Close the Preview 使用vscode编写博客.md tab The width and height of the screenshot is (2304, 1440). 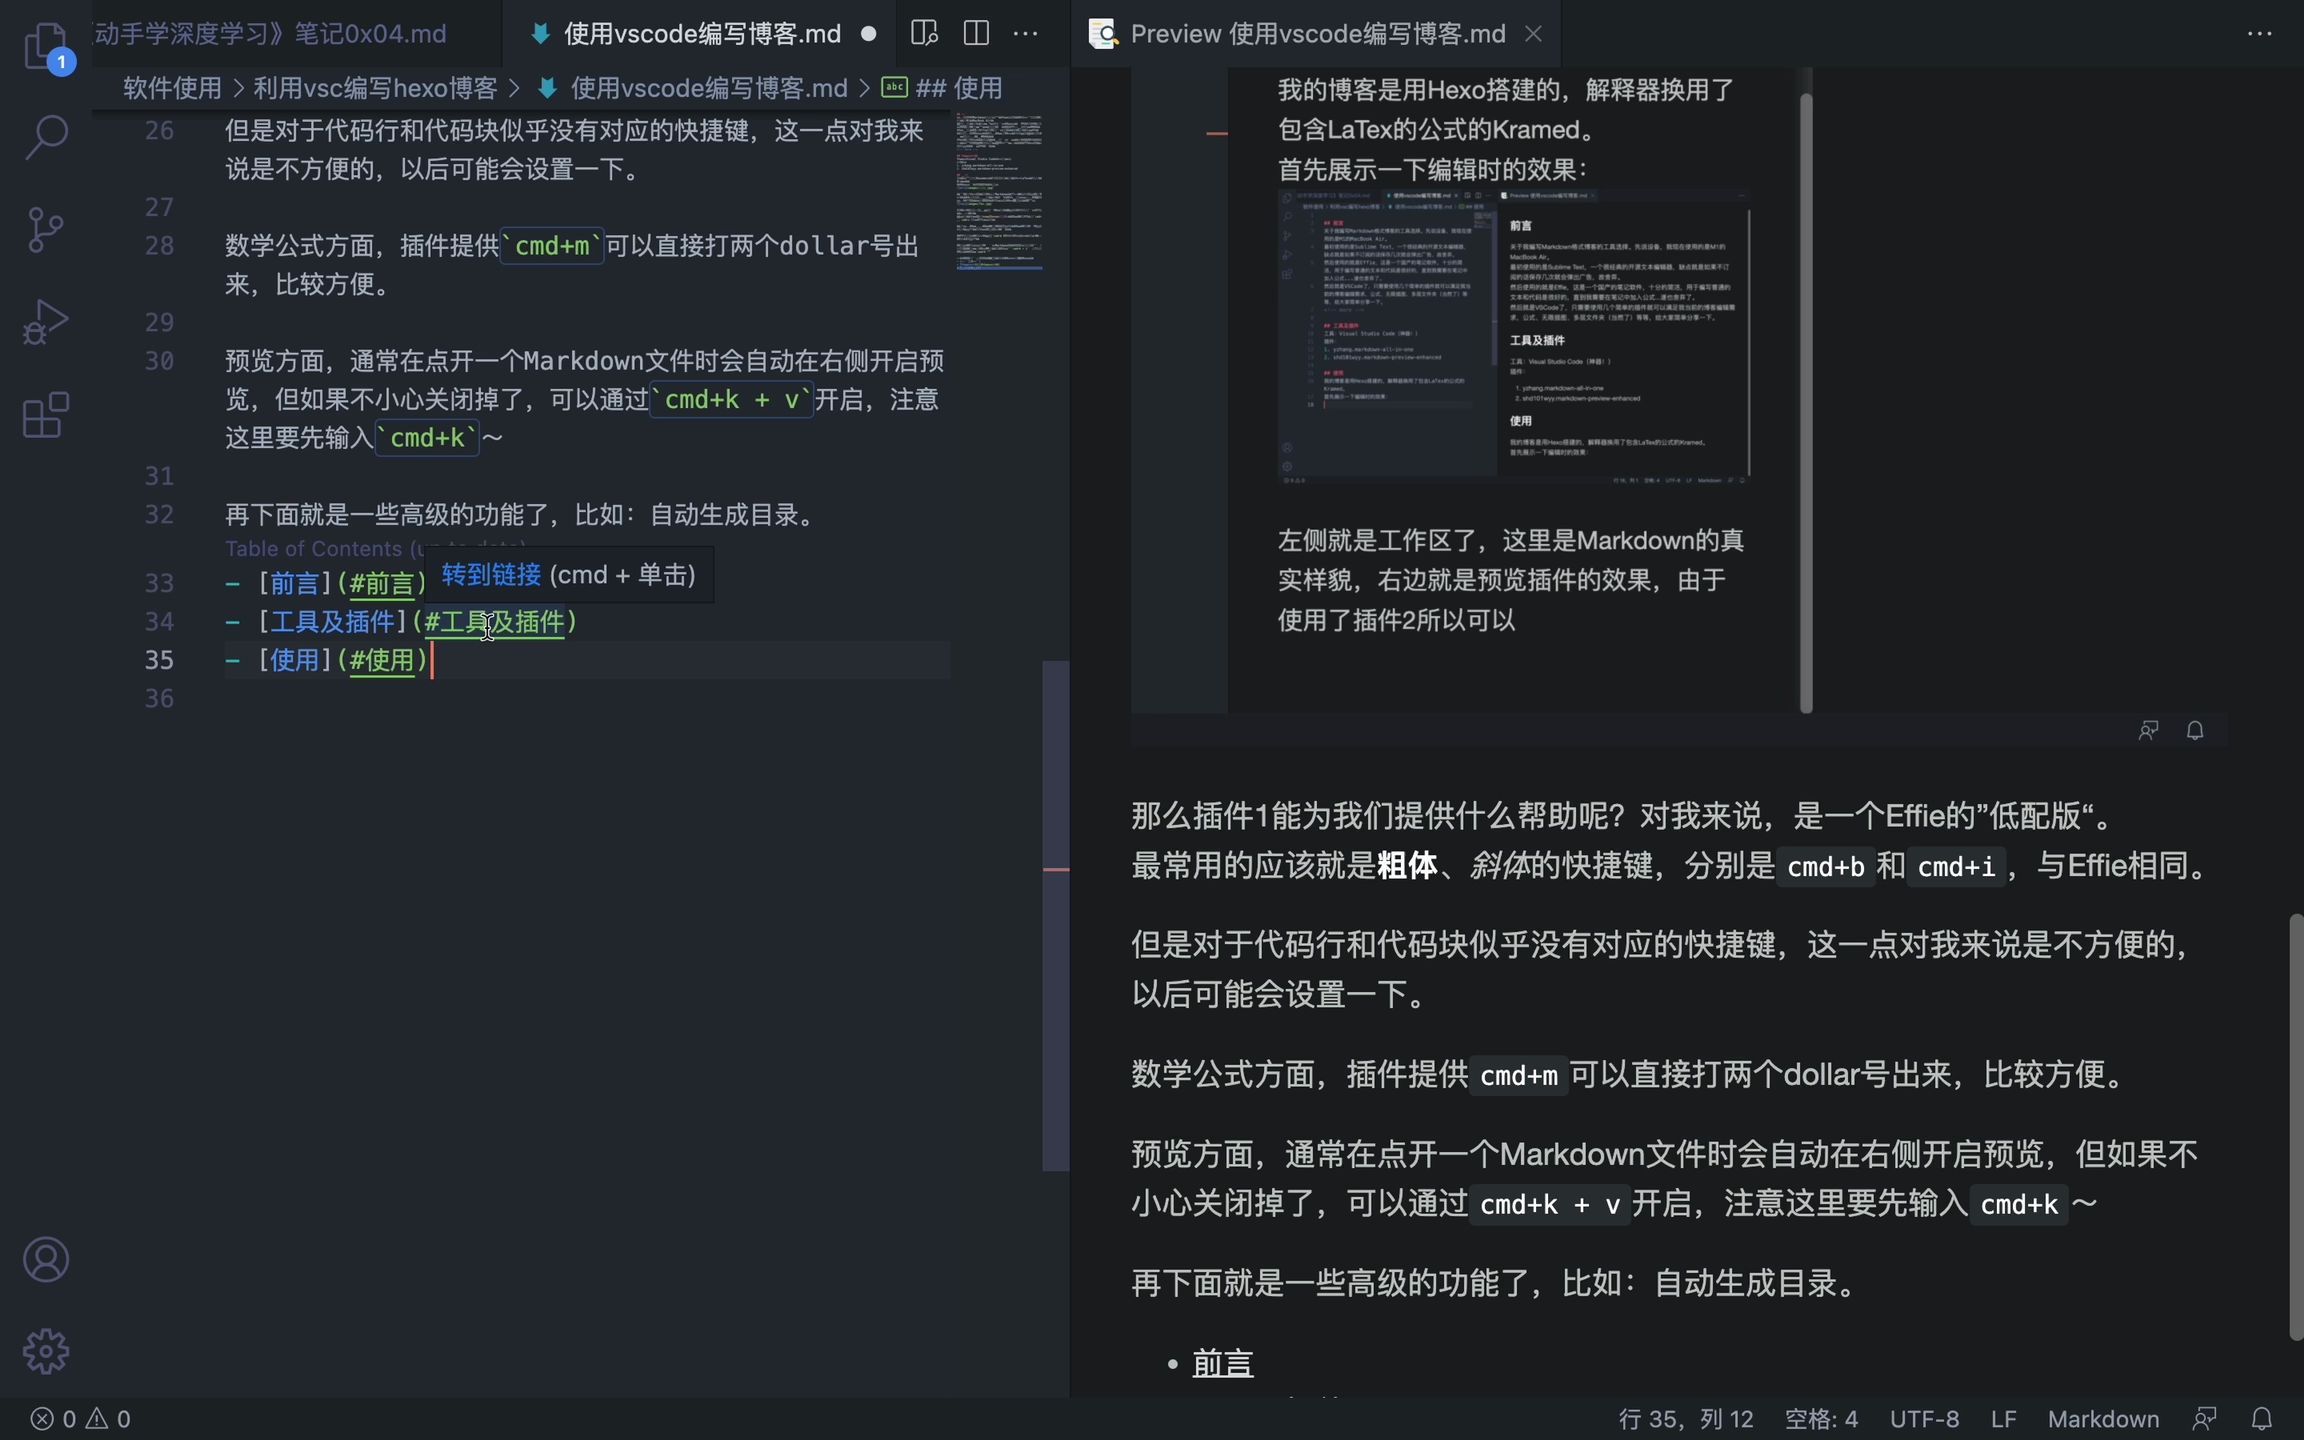[1533, 34]
